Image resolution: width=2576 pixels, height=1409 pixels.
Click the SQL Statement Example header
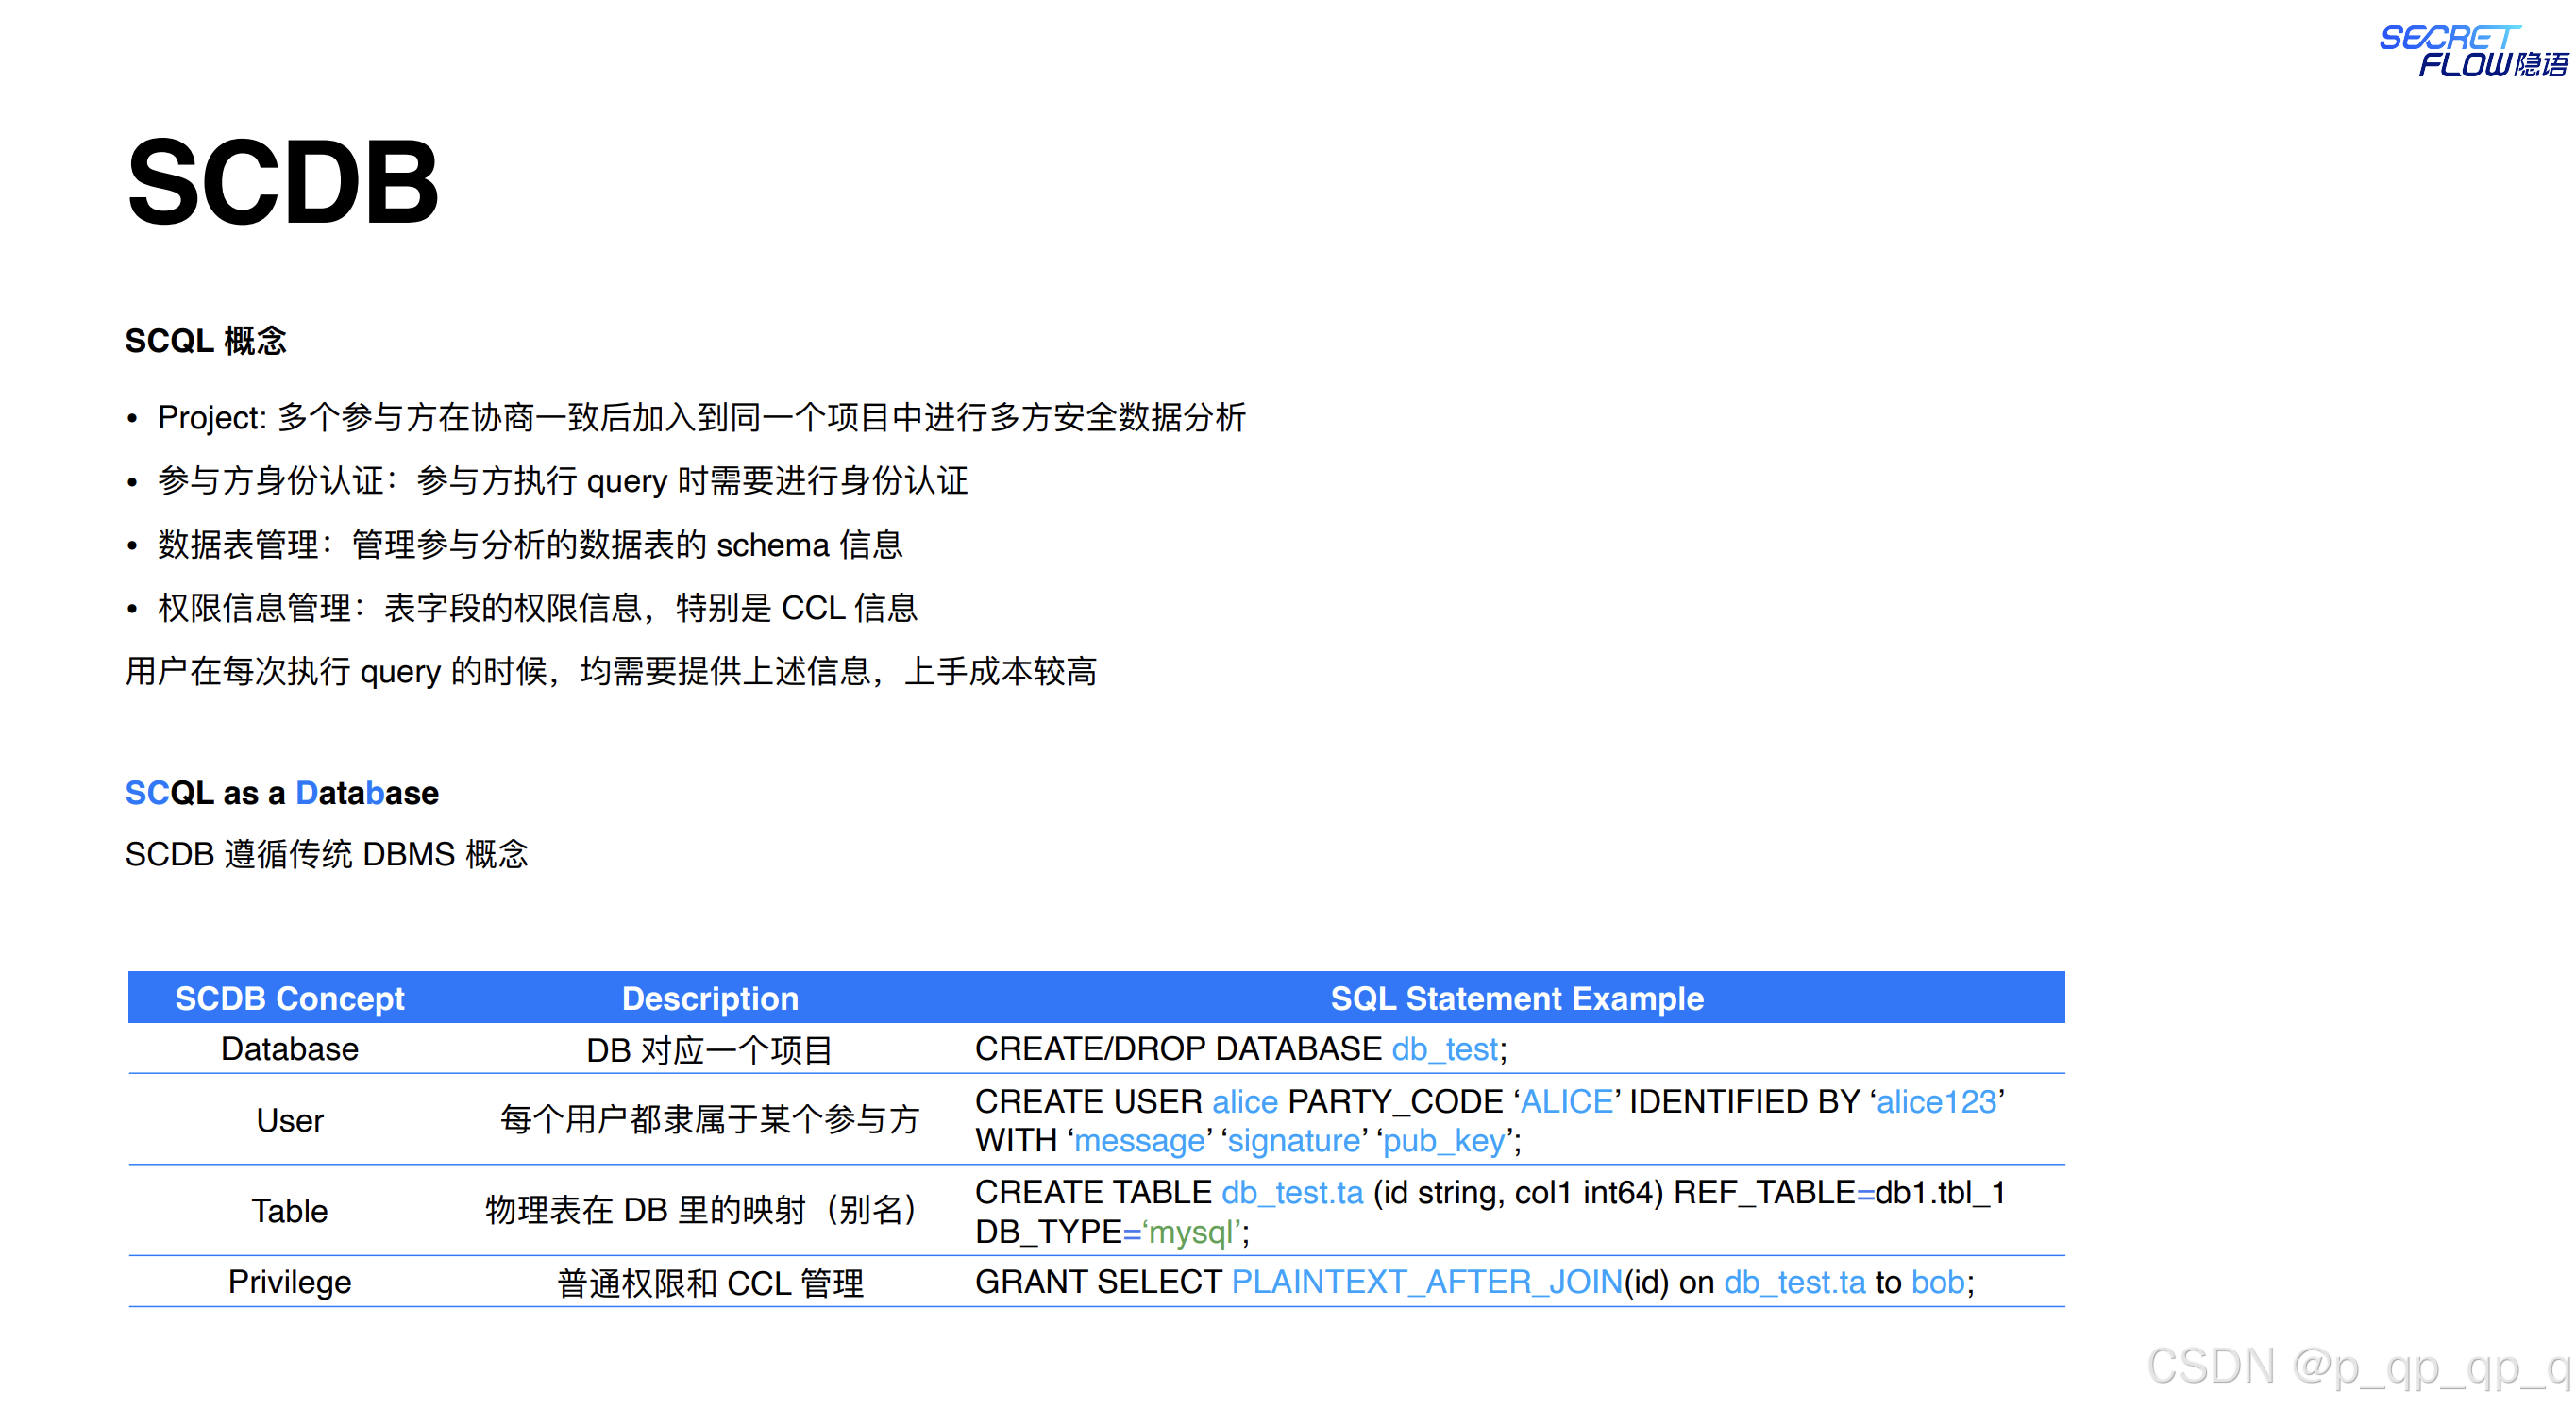point(1516,998)
